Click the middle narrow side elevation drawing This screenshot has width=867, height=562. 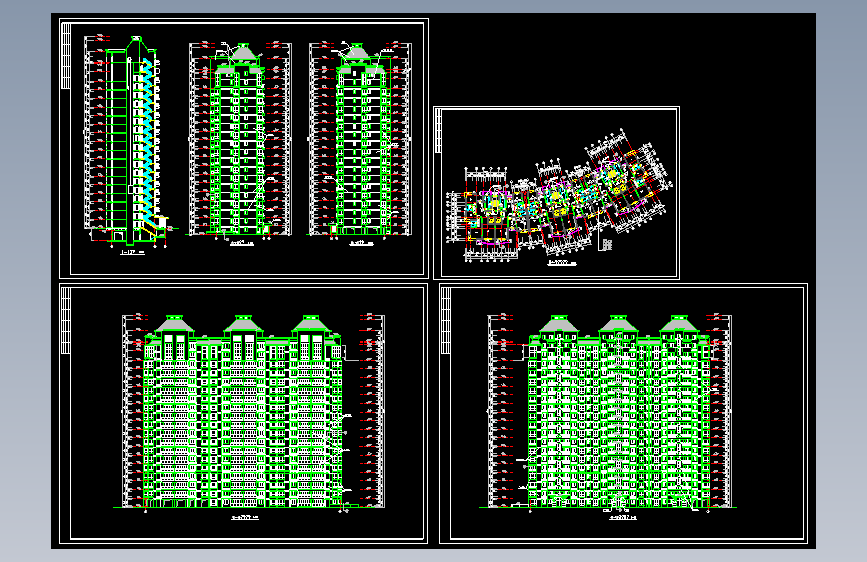240,141
